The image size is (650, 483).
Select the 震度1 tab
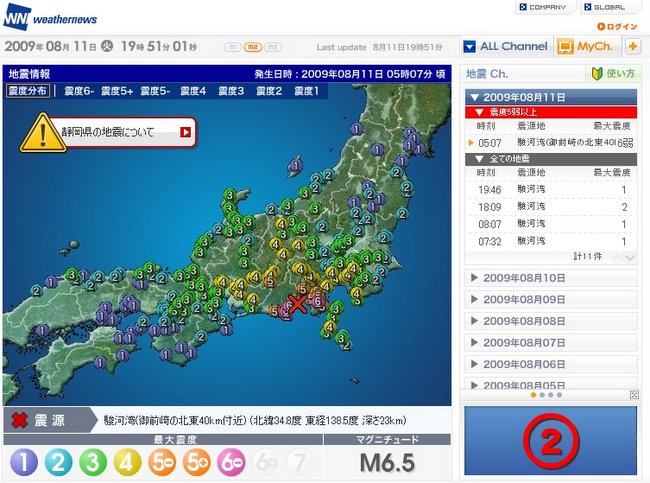[306, 91]
